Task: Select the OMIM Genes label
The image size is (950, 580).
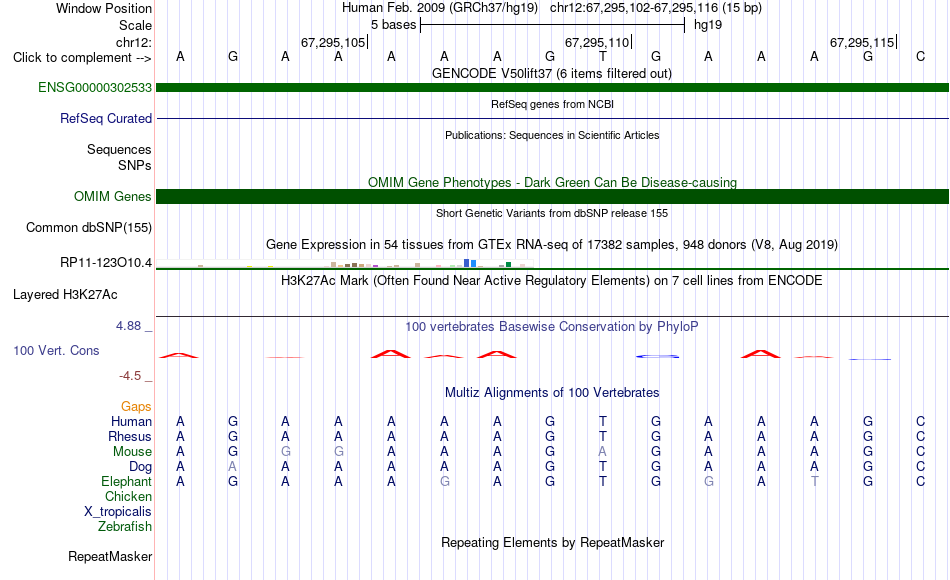Action: click(x=112, y=196)
